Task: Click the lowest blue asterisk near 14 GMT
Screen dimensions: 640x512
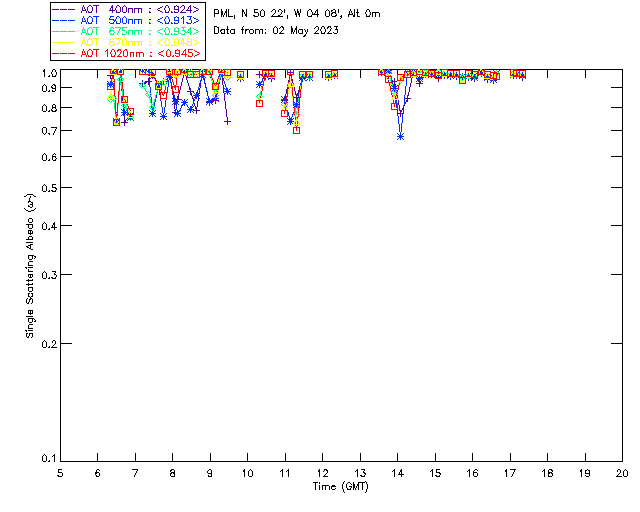Action: point(400,137)
